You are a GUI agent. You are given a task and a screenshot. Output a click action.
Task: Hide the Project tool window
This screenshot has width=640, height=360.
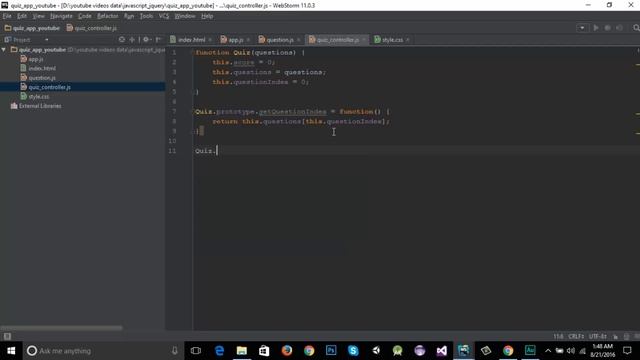coord(158,40)
